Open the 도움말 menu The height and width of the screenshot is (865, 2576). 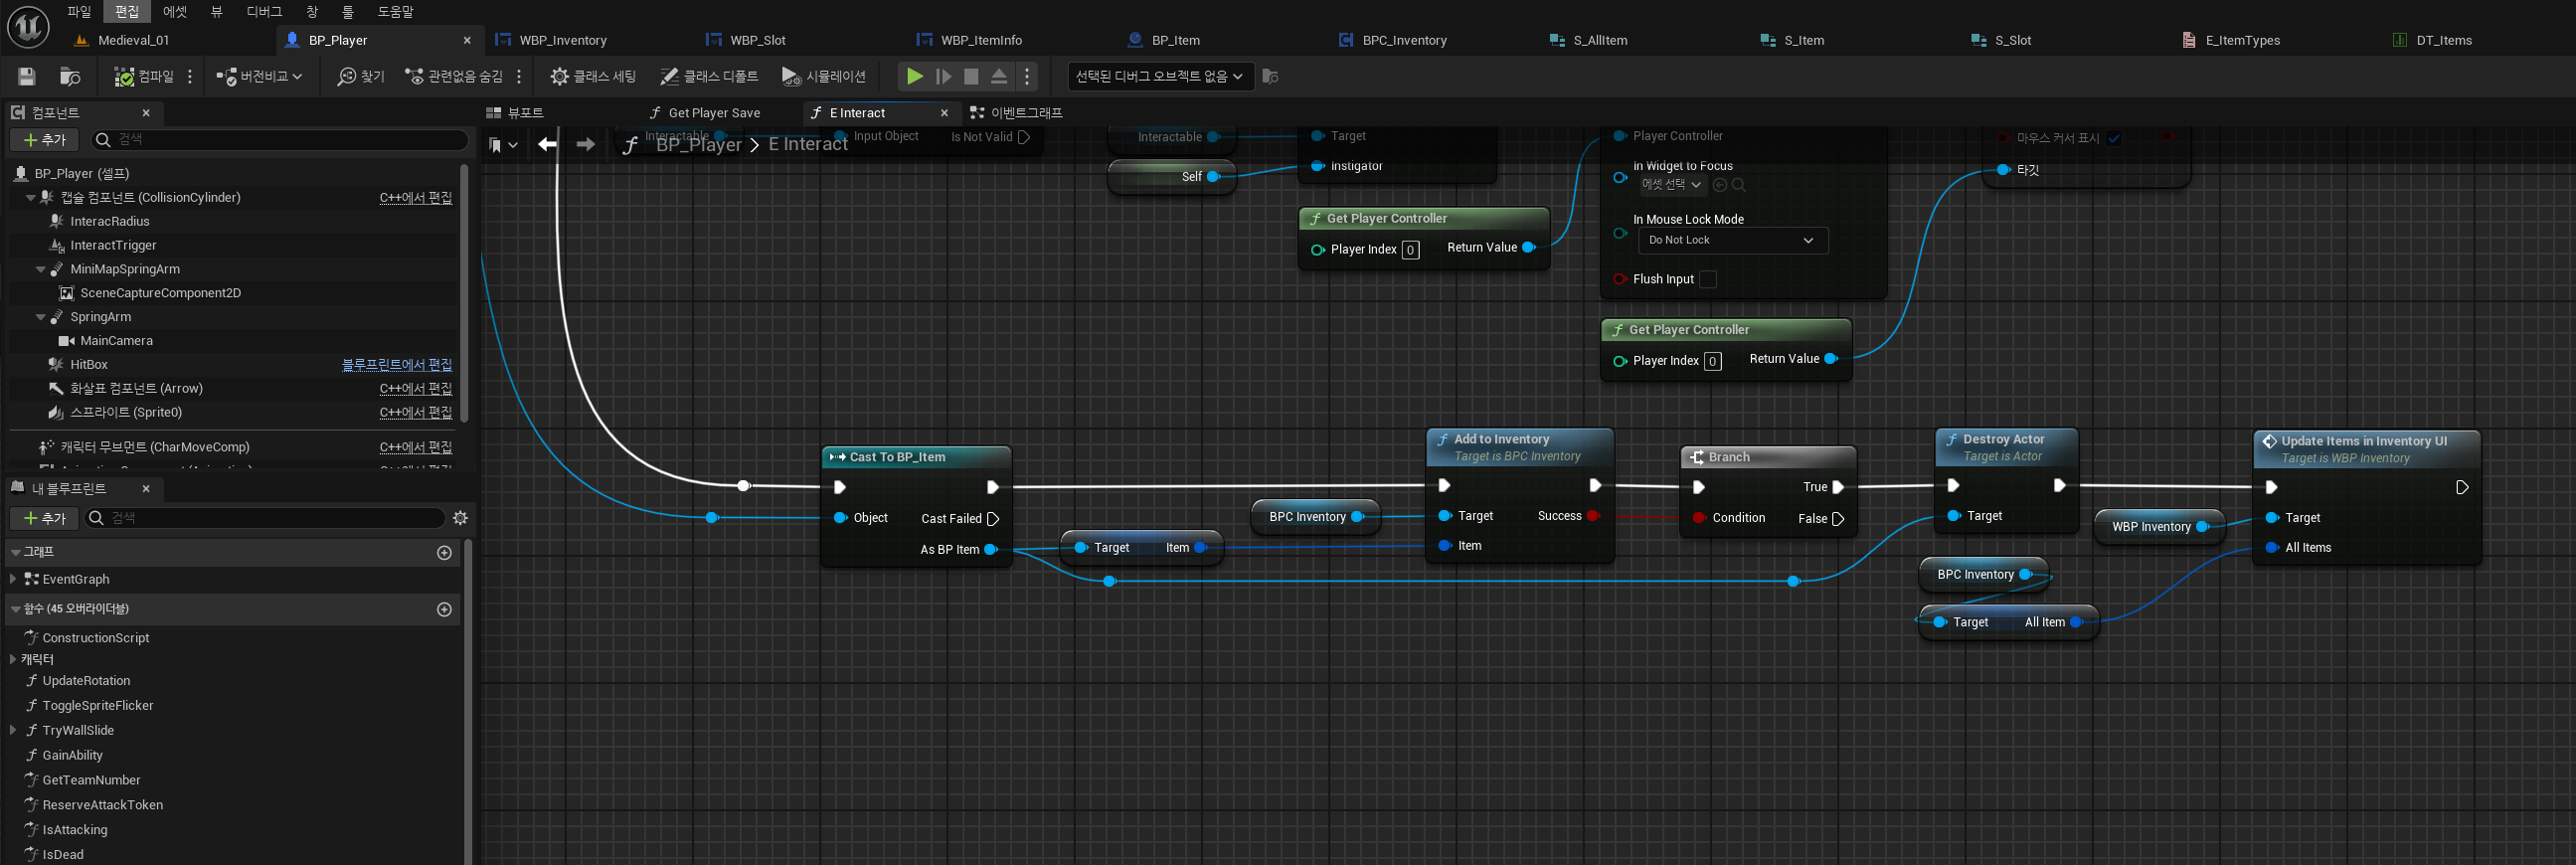(395, 12)
